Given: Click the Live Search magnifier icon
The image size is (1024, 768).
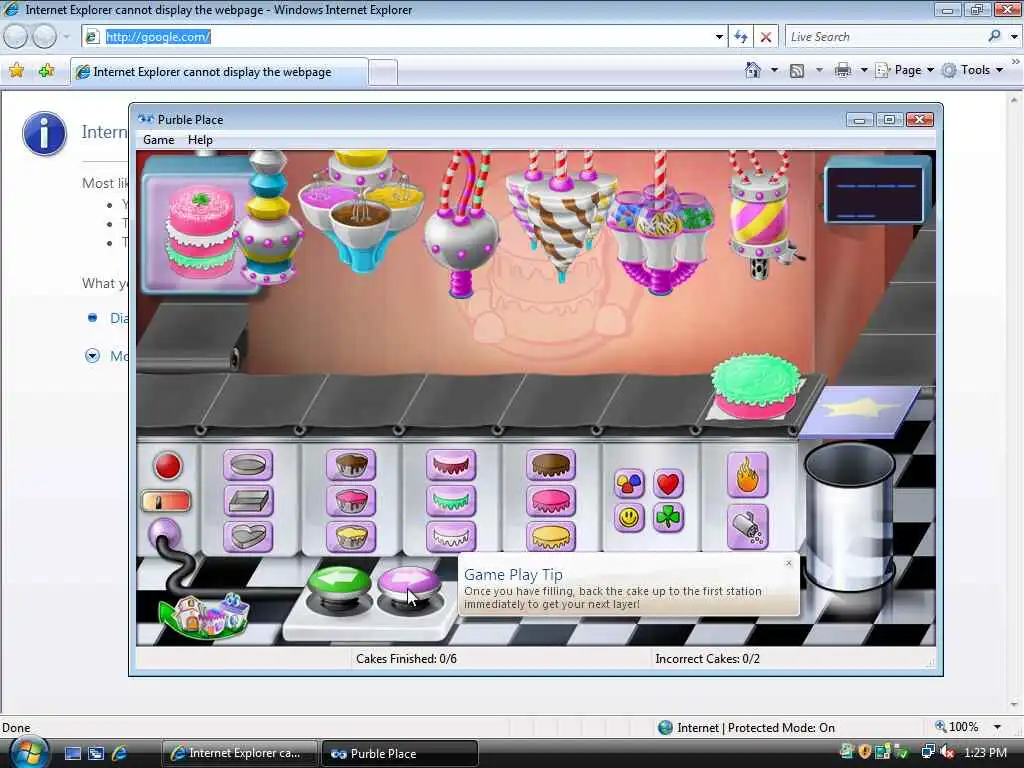Looking at the screenshot, I should 995,37.
